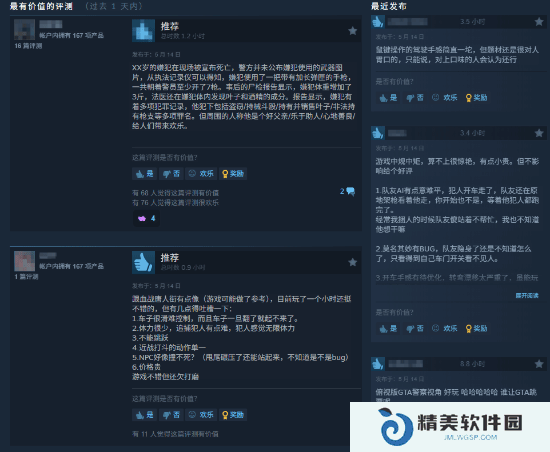Open avatar of reviewer with 16 篇评测
550x452 pixels.
tap(25, 29)
